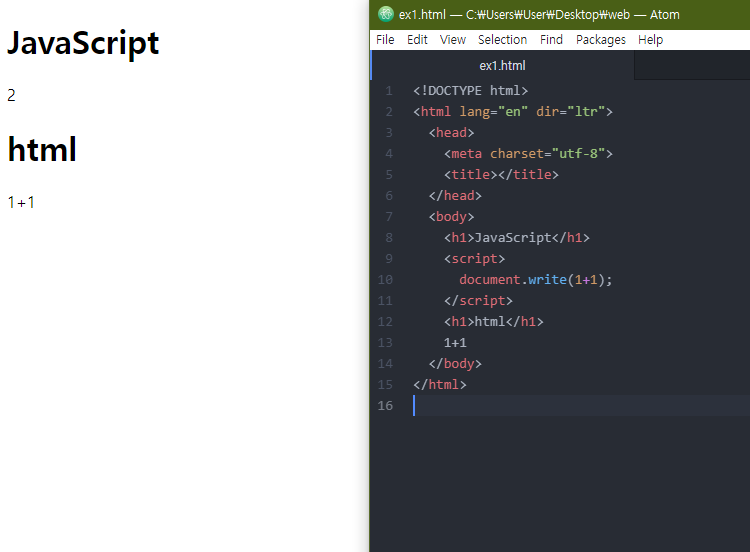The width and height of the screenshot is (750, 552).
Task: Click the closing </head> tag line
Action: click(x=455, y=196)
